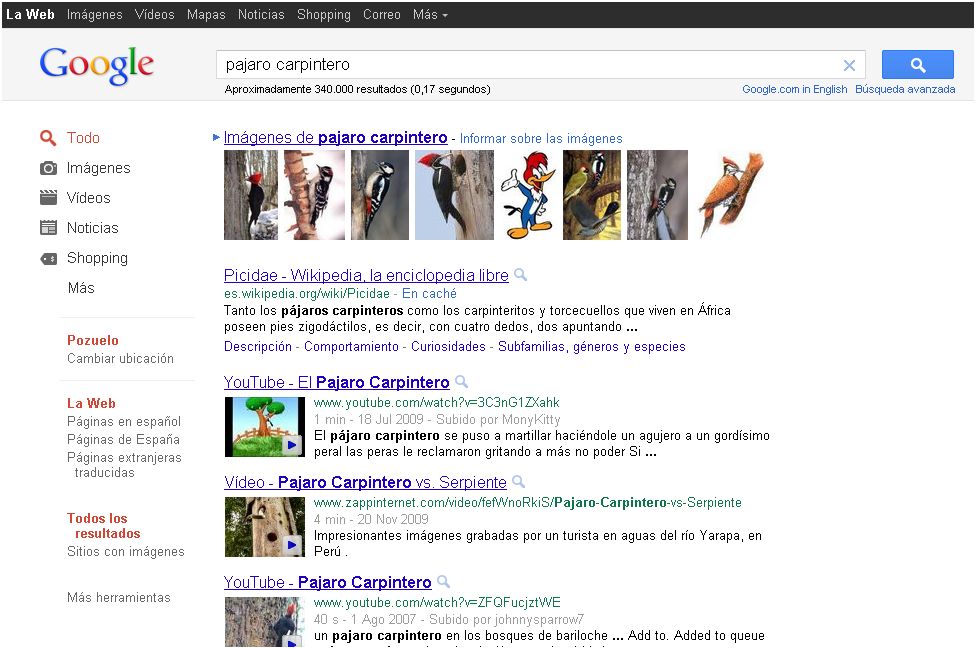Select Imágenes in the left sidebar

(x=98, y=168)
